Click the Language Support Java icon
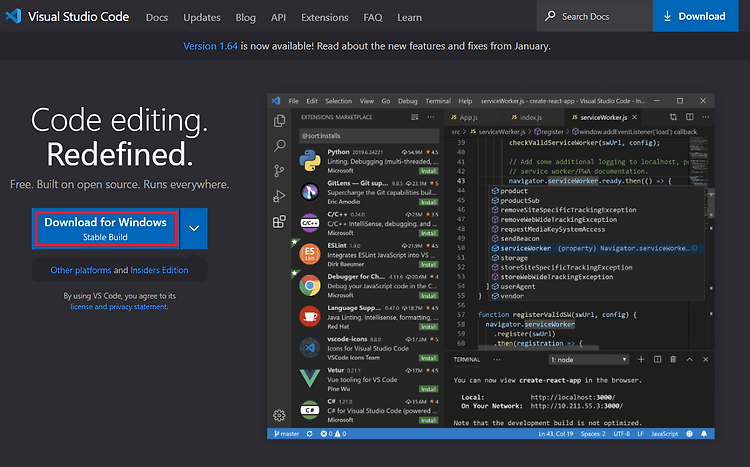Viewport: 750px width, 467px height. 310,316
